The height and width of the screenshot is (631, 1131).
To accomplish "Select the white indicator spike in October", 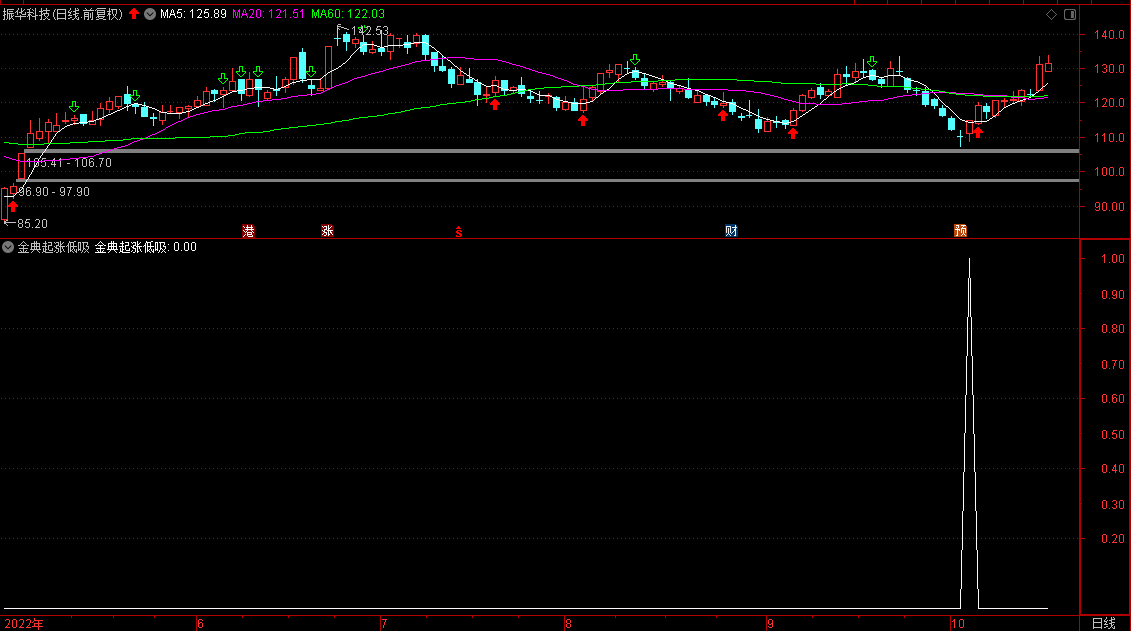I will (x=969, y=433).
